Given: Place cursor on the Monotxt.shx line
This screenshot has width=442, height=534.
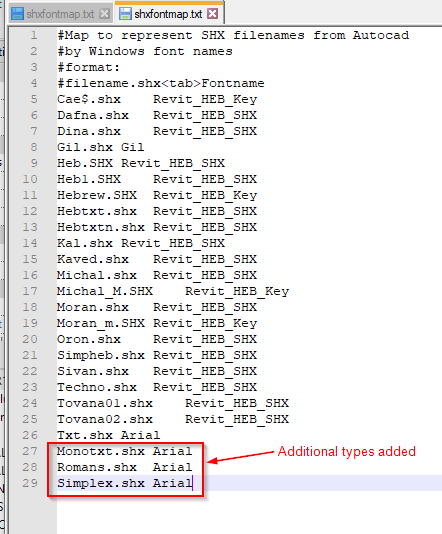Looking at the screenshot, I should pos(125,451).
